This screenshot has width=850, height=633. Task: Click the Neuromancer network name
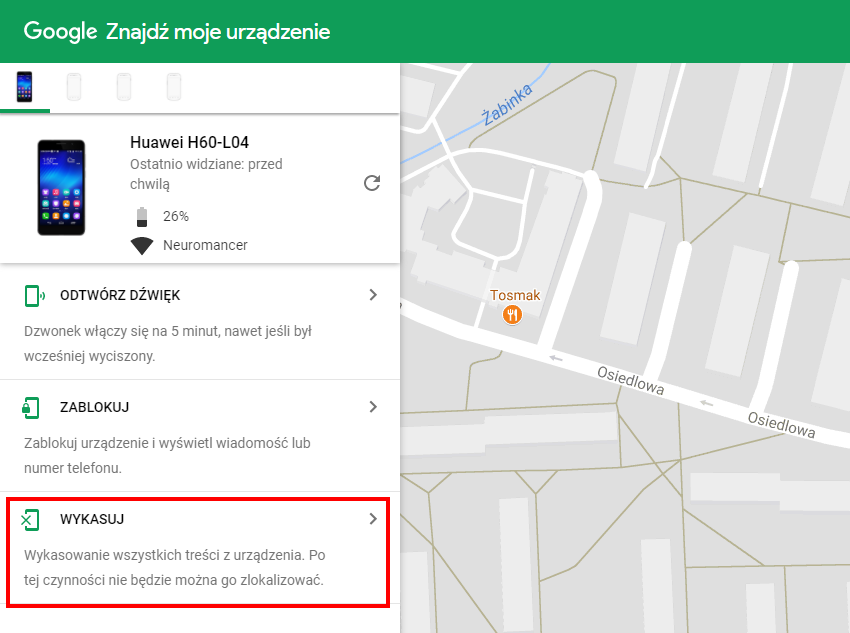point(205,246)
